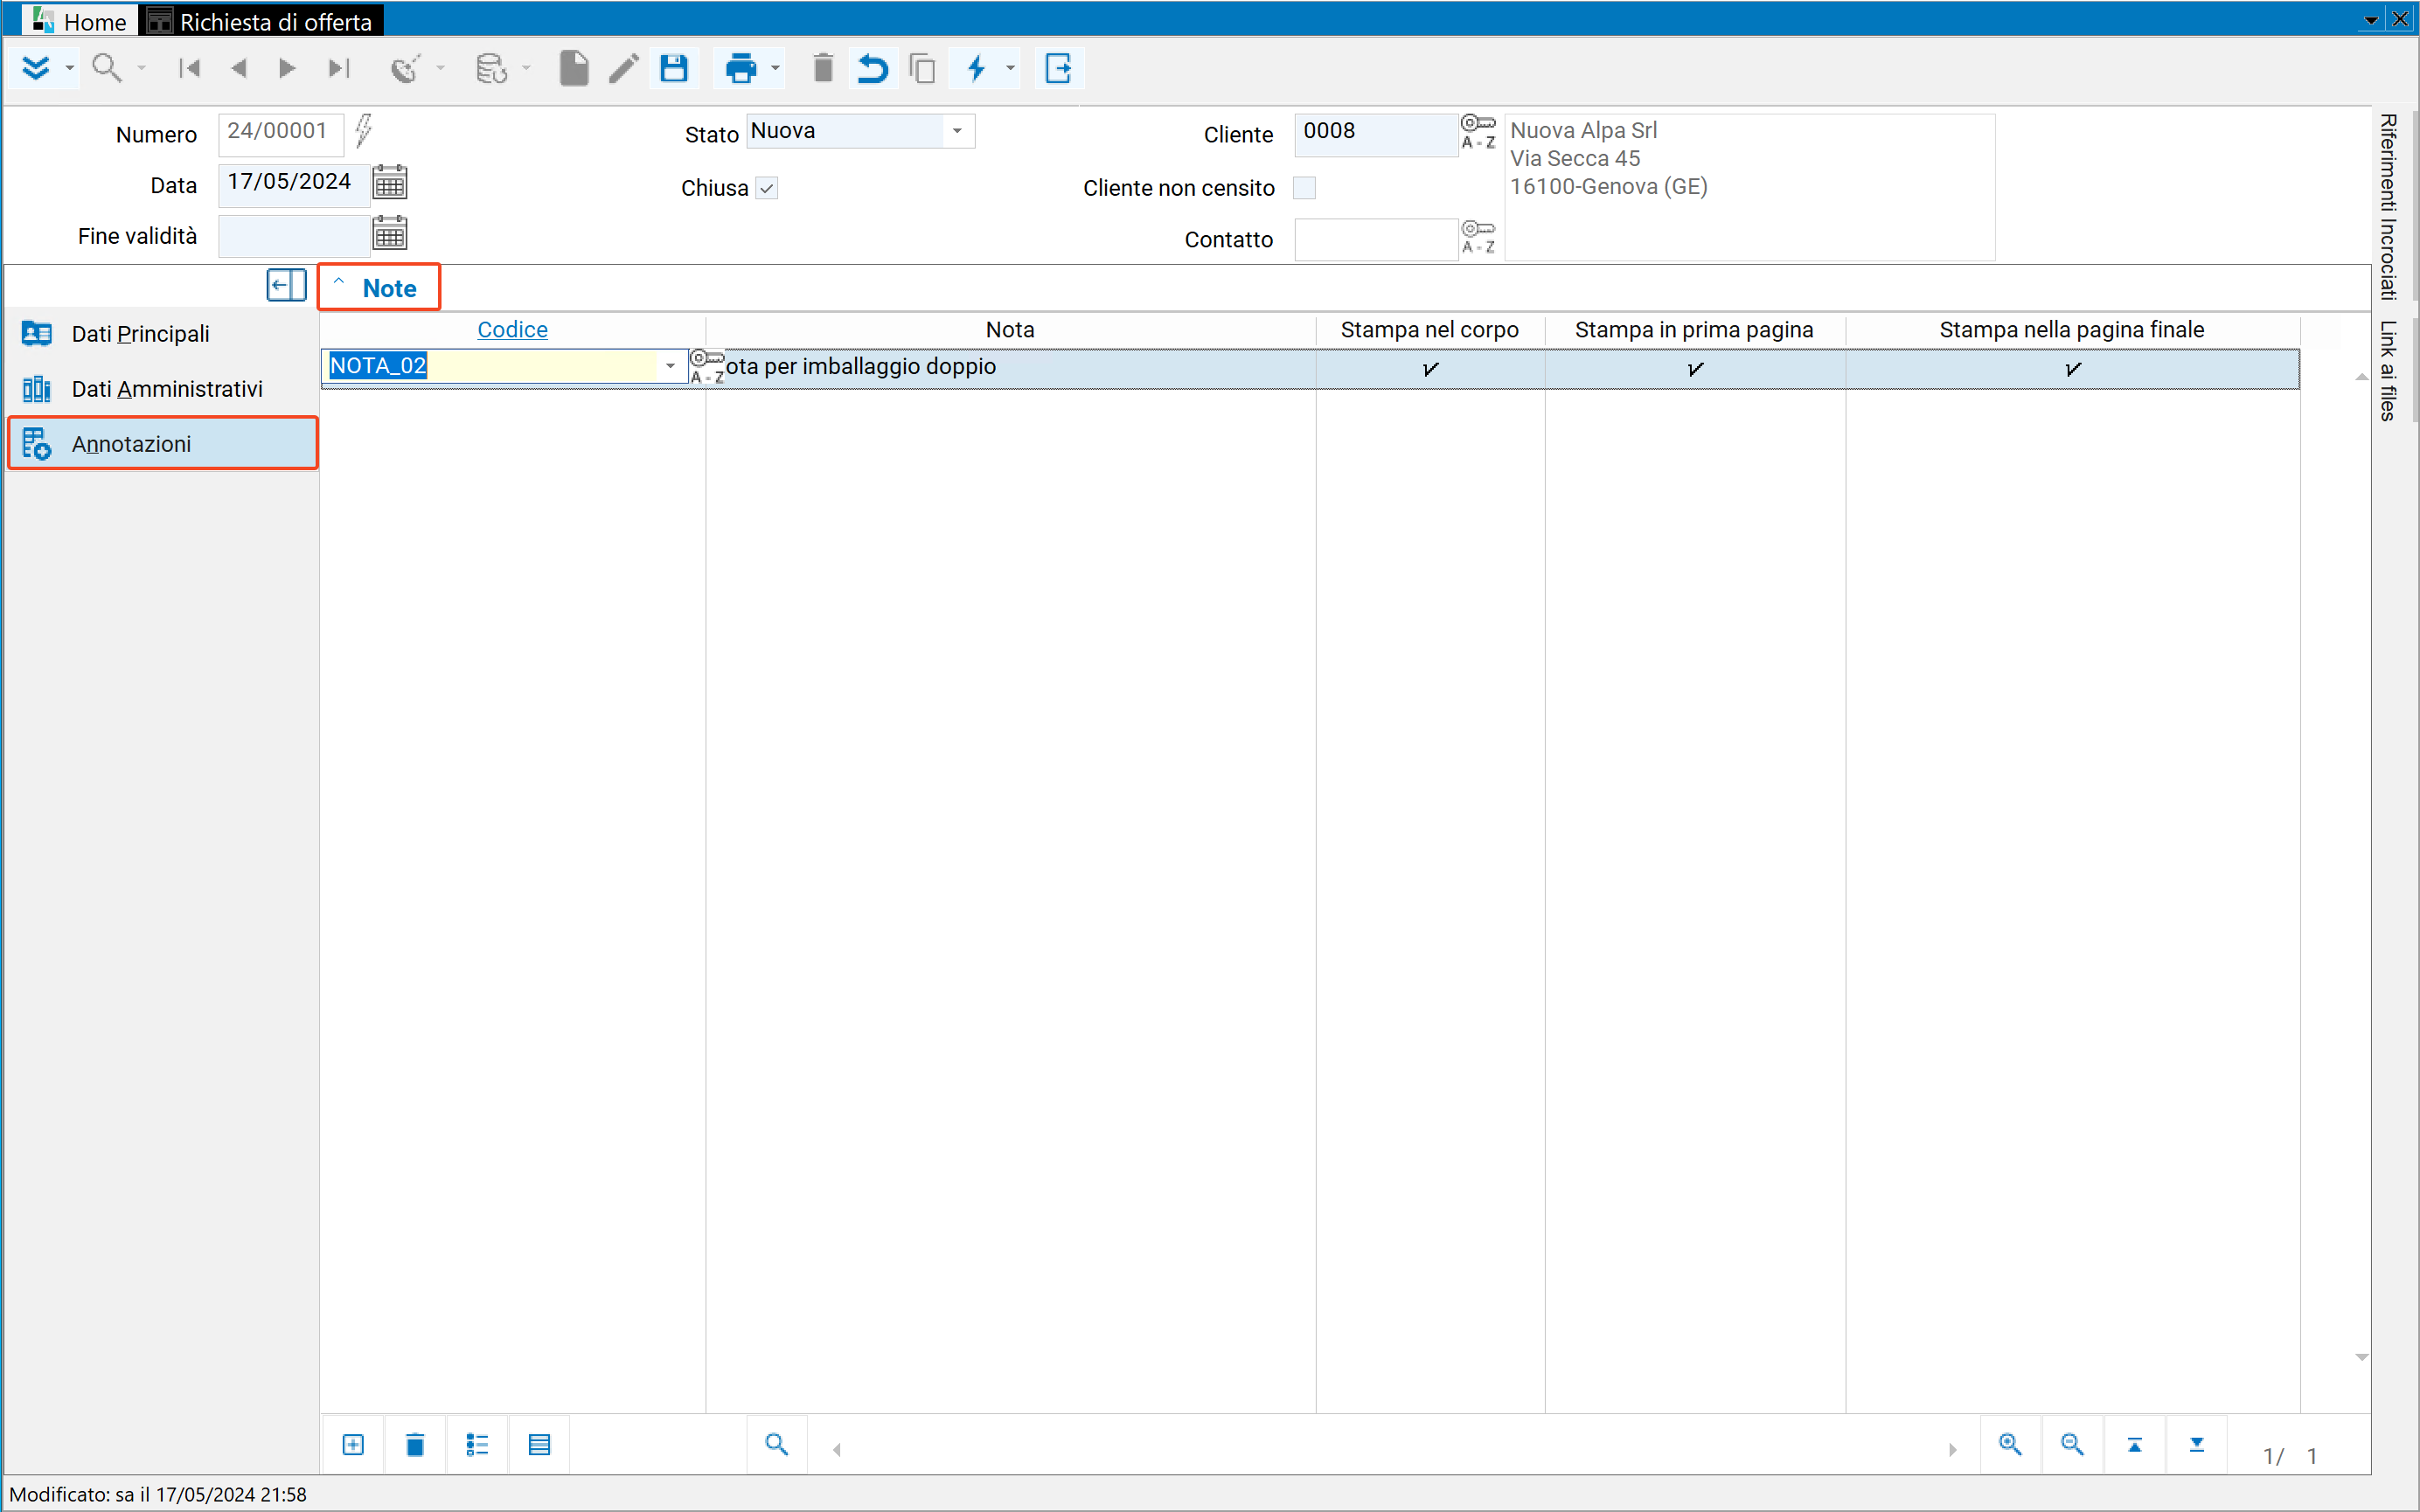Click the grid search magnifier icon
The height and width of the screenshot is (1512, 2420).
coord(777,1444)
